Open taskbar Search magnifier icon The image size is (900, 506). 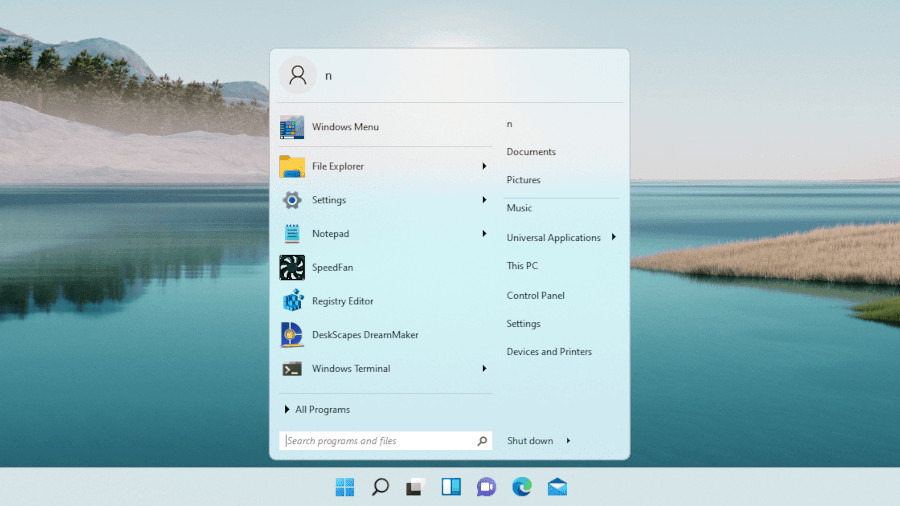click(x=380, y=487)
